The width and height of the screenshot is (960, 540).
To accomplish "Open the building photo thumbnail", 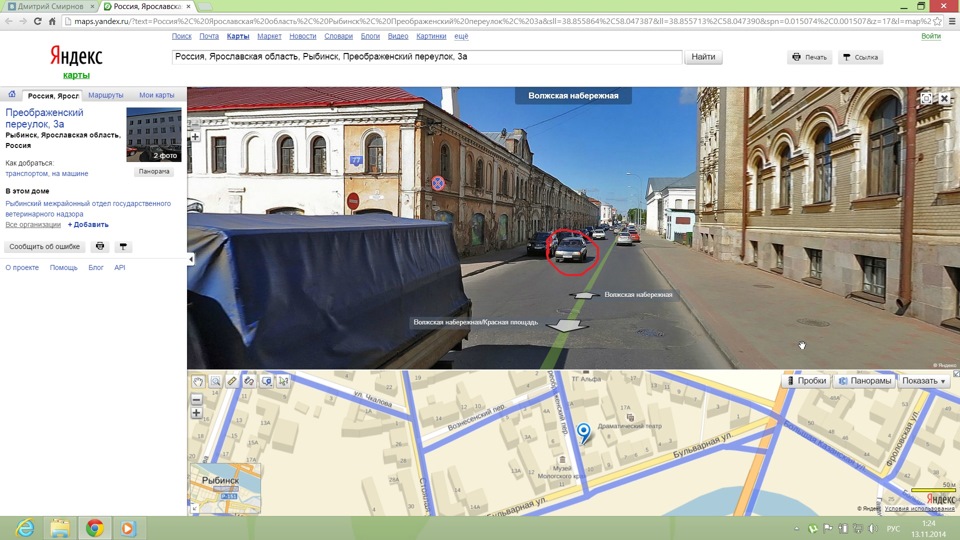I will (x=154, y=135).
